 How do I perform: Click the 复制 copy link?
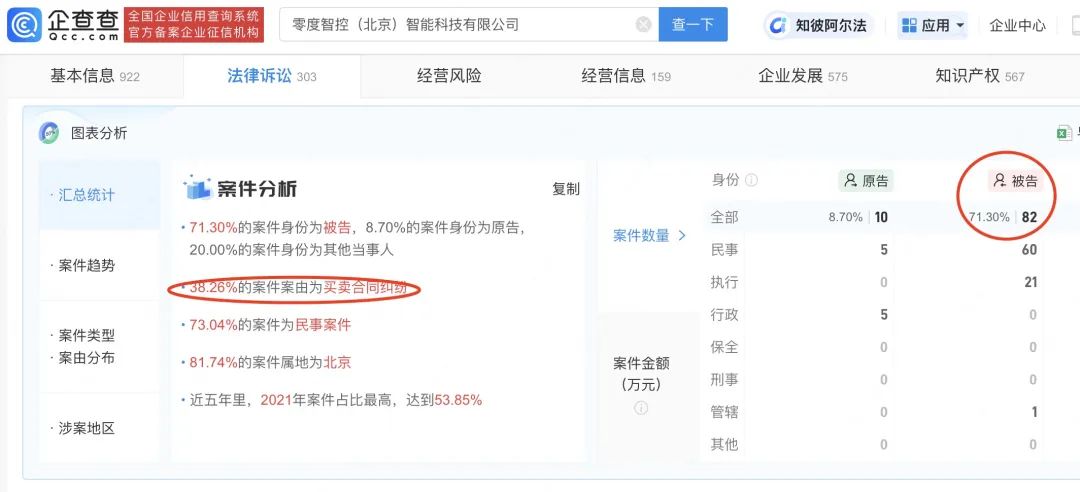566,189
